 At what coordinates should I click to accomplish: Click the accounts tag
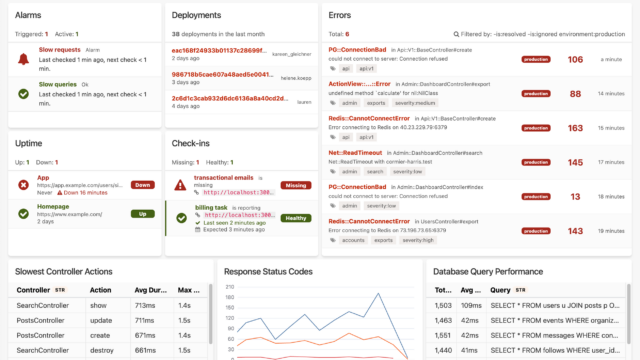353,240
